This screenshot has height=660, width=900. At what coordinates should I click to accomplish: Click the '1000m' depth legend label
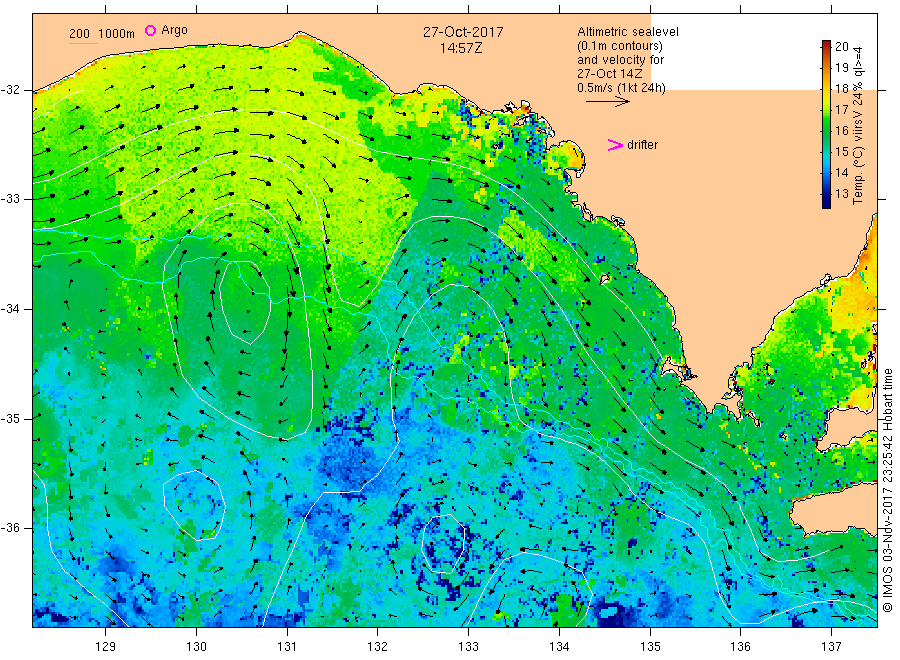coord(117,34)
